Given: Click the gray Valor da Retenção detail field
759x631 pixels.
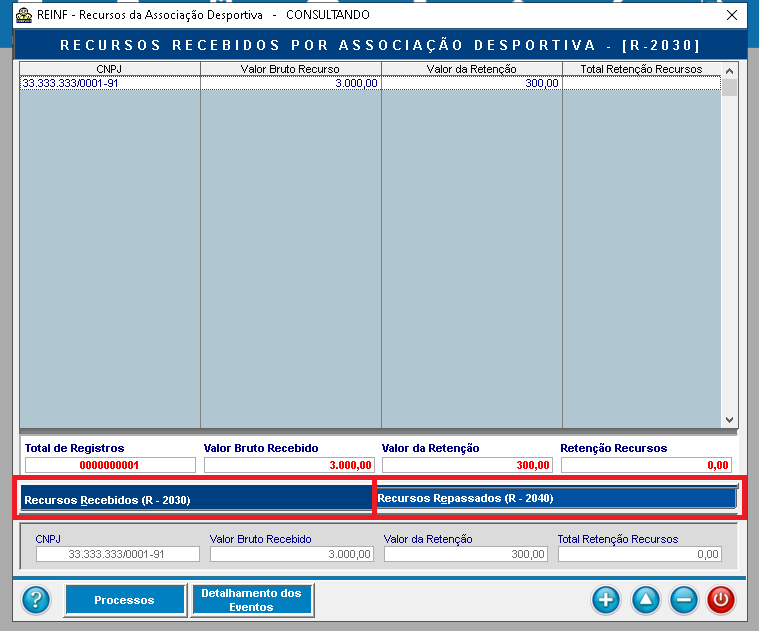Looking at the screenshot, I should click(x=466, y=554).
